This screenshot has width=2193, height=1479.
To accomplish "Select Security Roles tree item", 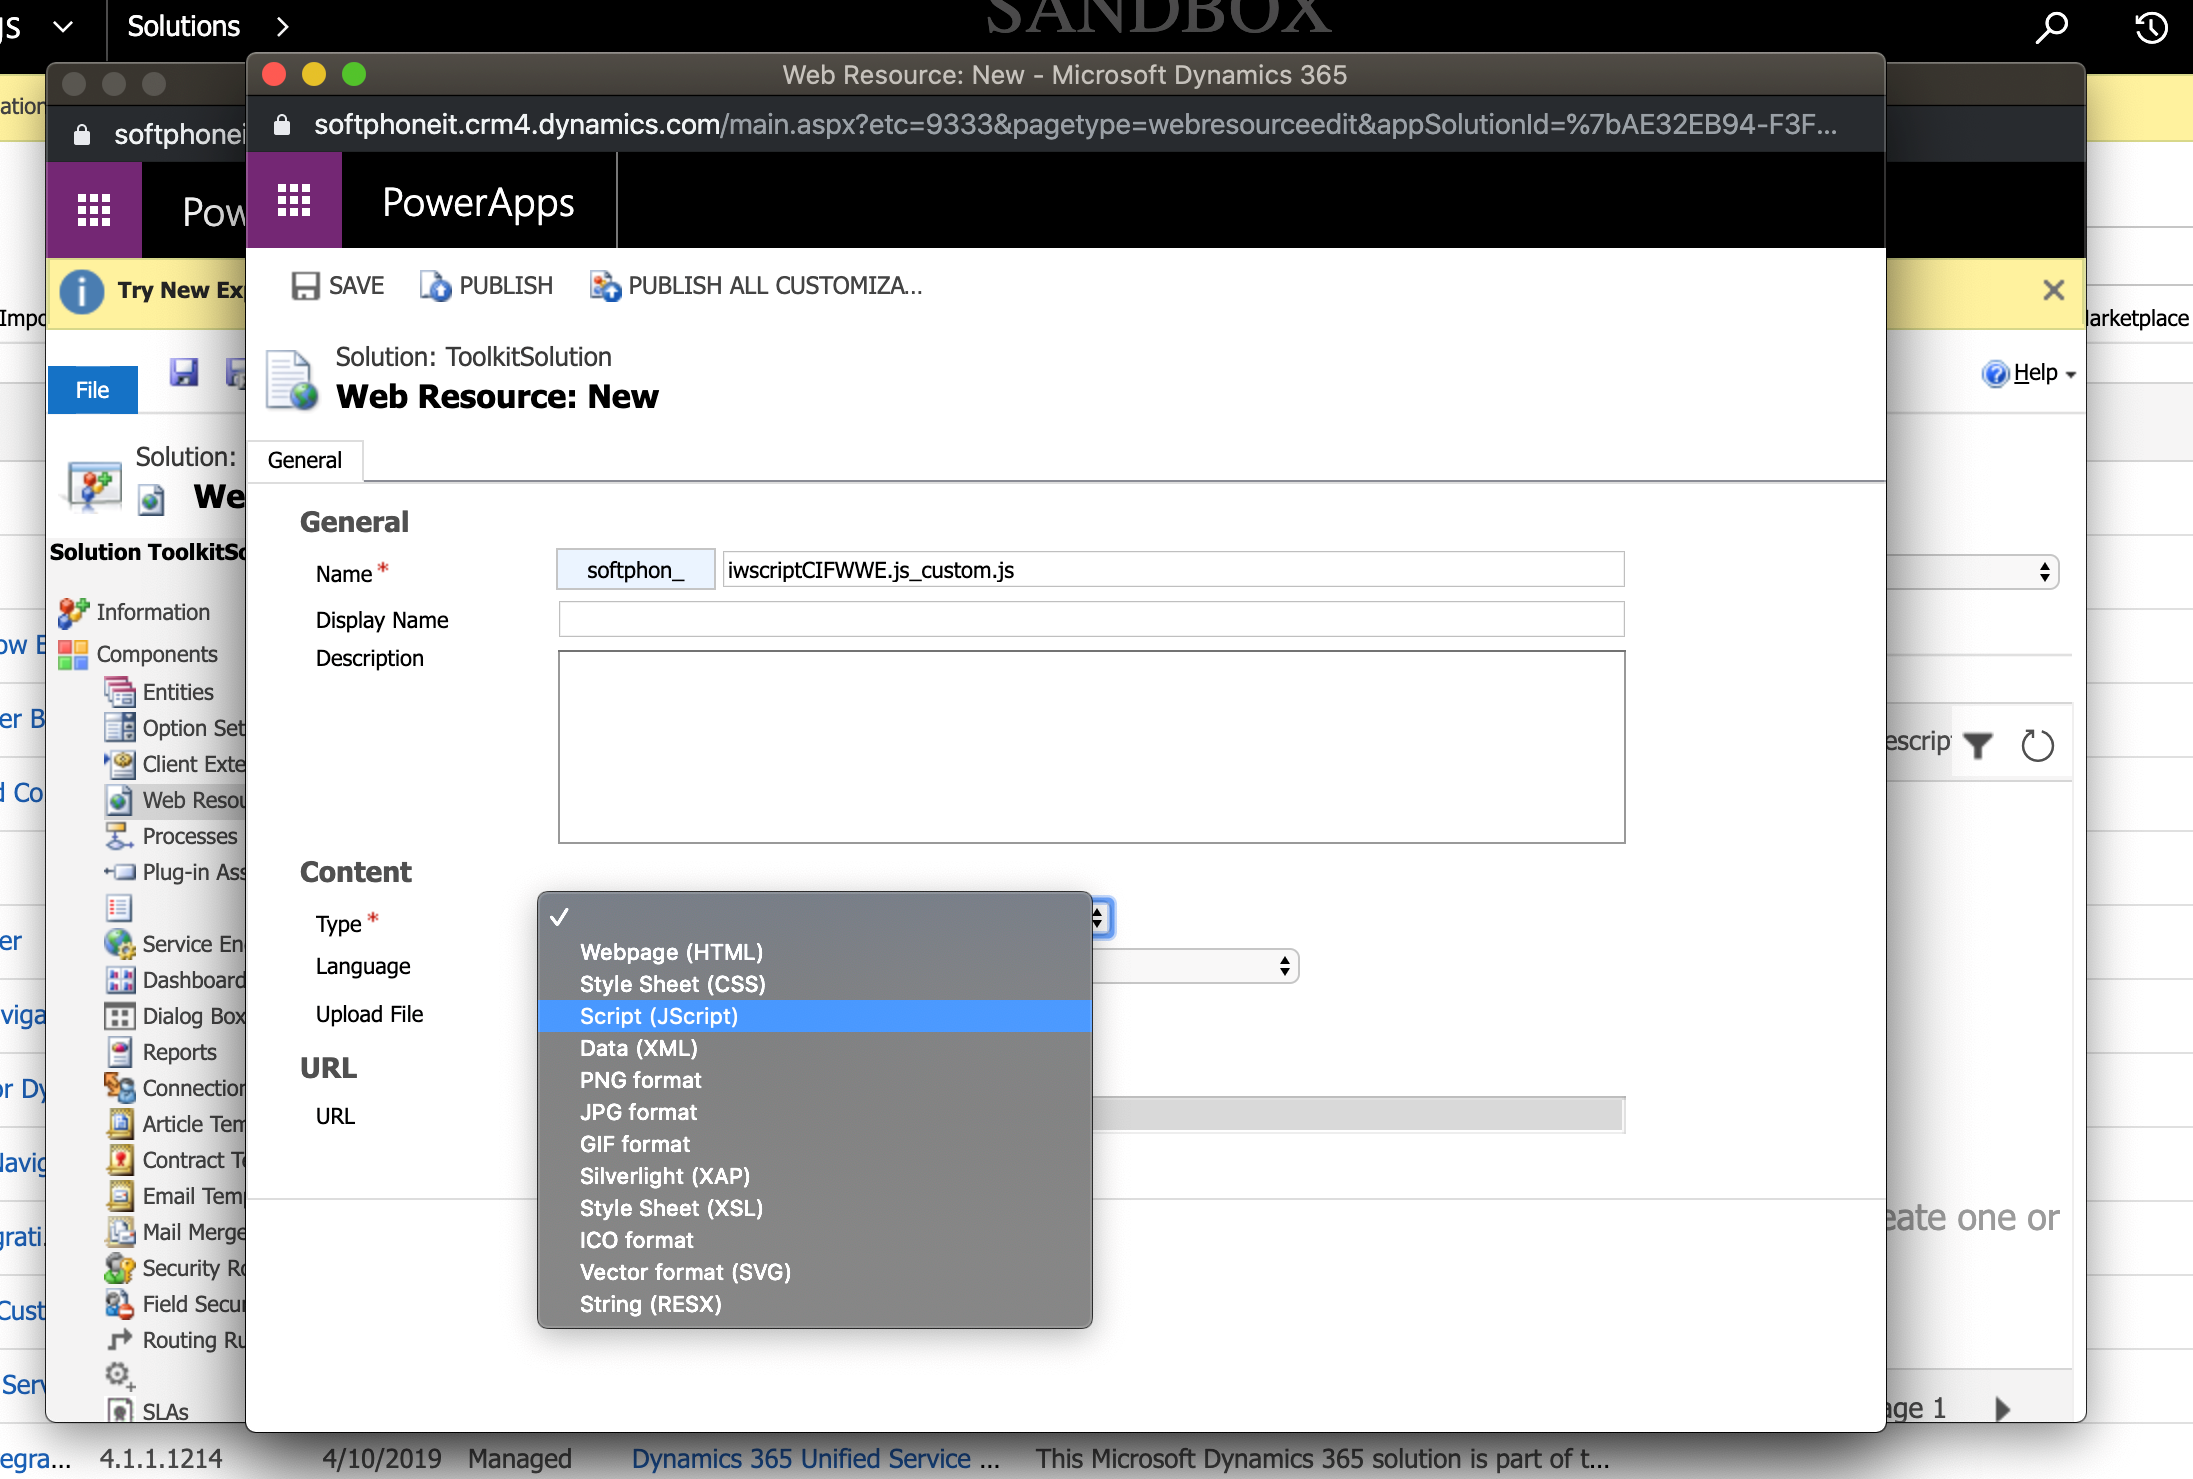I will [175, 1268].
